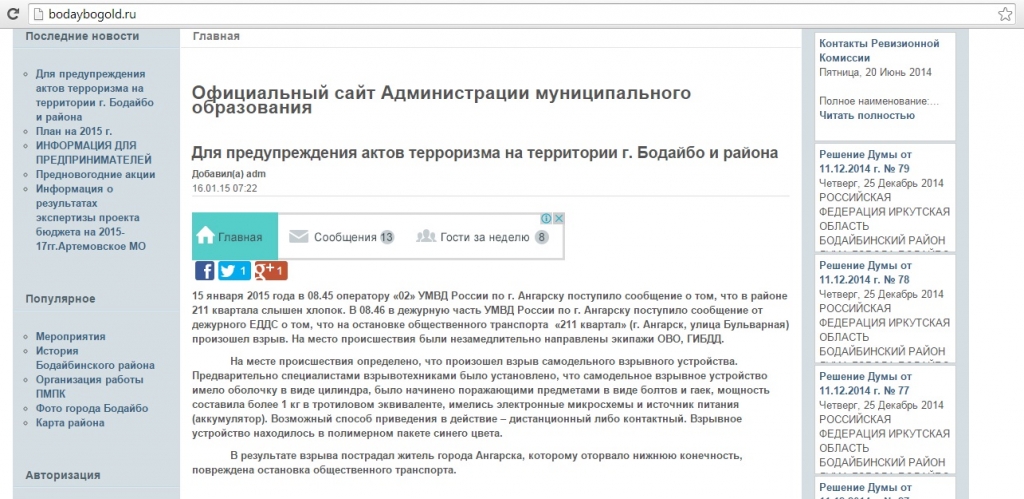Click the Добавил(а) adm author text

229,174
